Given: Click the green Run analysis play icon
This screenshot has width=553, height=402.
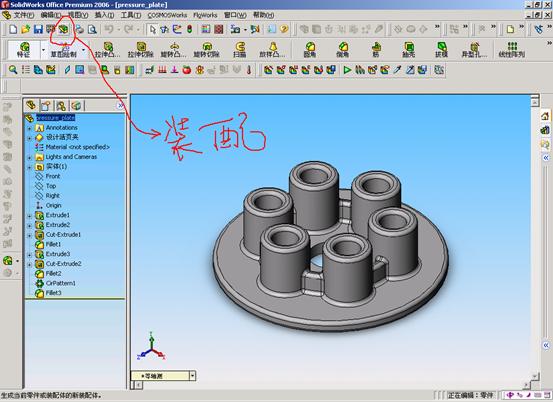Looking at the screenshot, I should [347, 70].
